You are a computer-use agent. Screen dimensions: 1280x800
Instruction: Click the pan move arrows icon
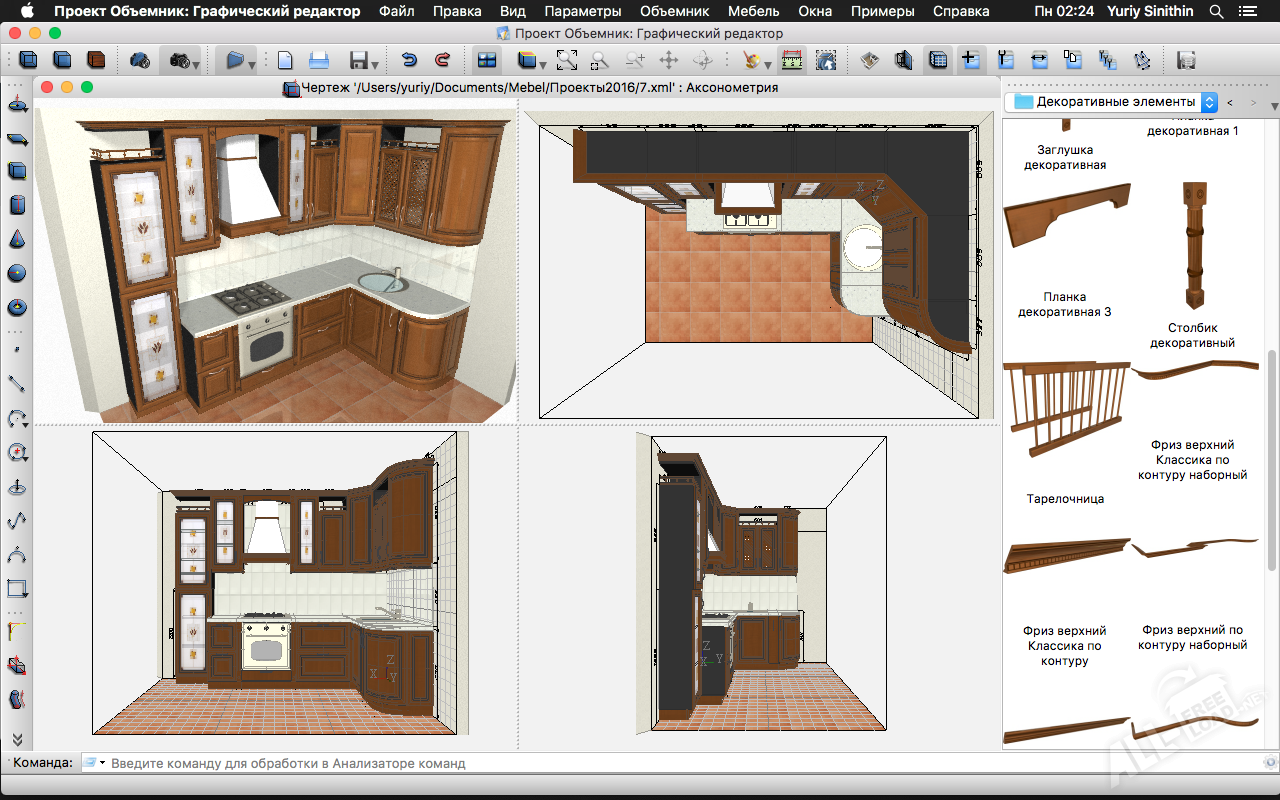click(x=668, y=60)
